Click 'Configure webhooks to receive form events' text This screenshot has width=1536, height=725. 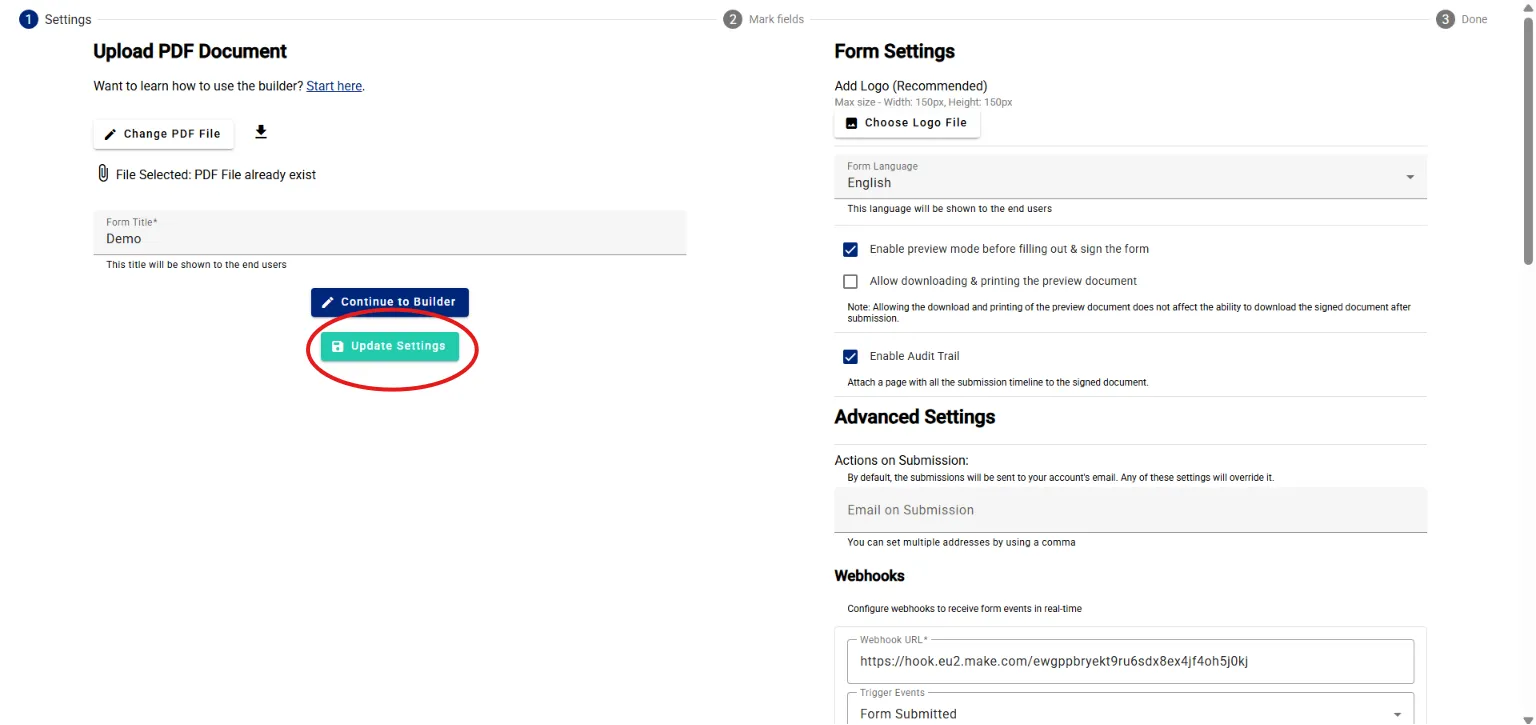pos(965,609)
